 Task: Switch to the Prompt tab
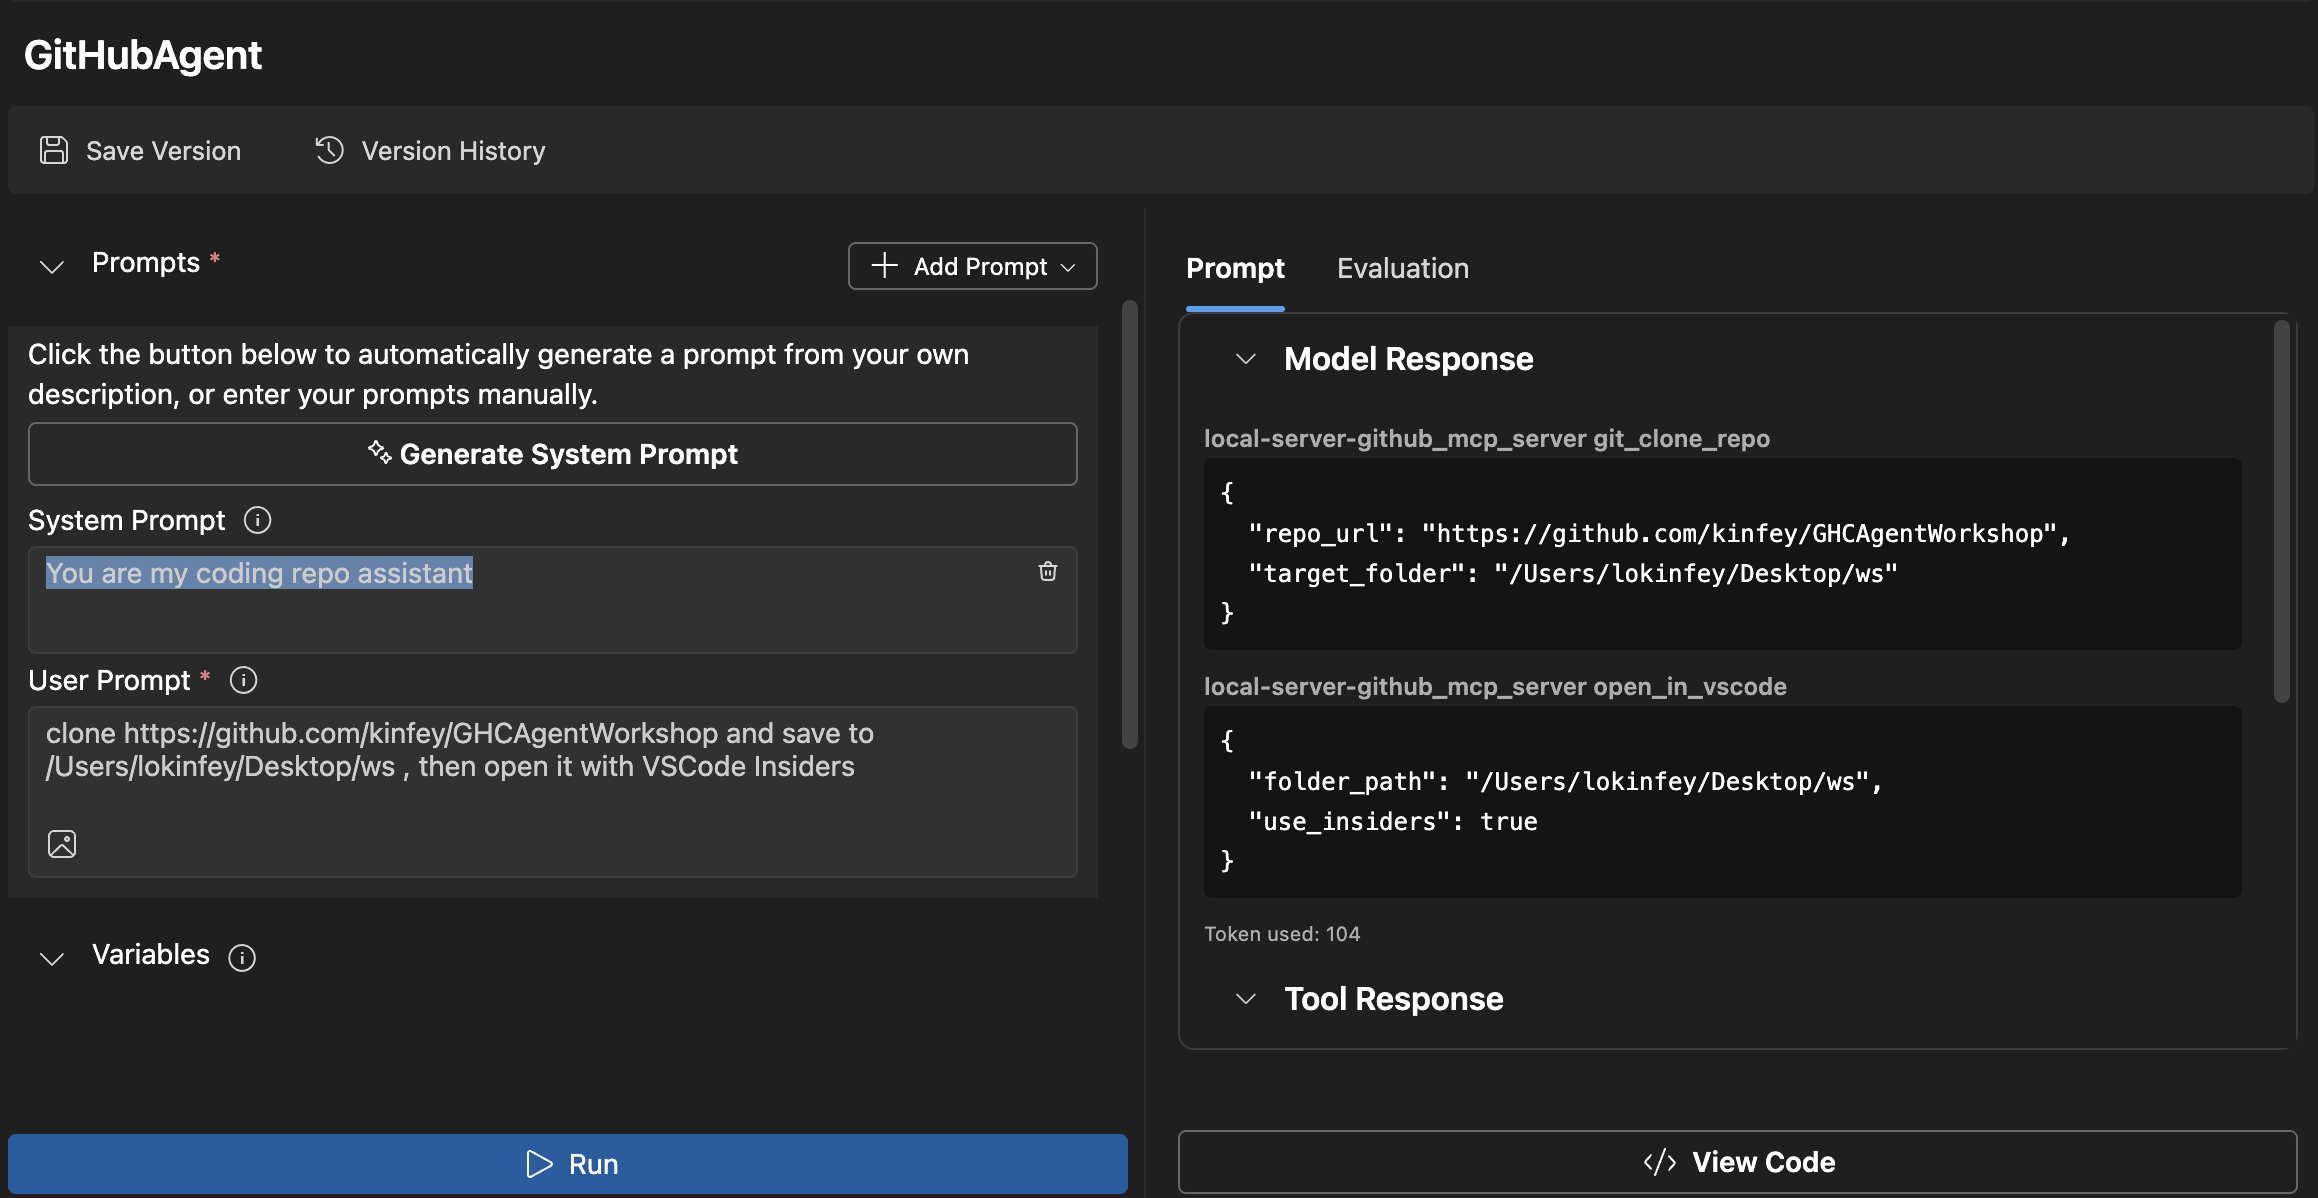tap(1235, 268)
